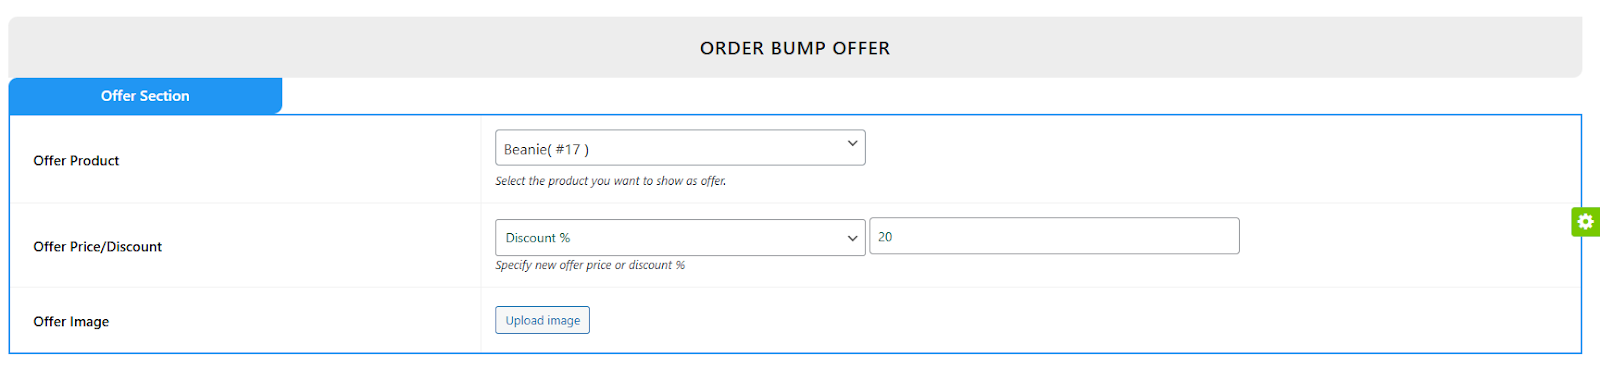The height and width of the screenshot is (369, 1600).
Task: Select the Offer Image label
Action: pyautogui.click(x=71, y=321)
